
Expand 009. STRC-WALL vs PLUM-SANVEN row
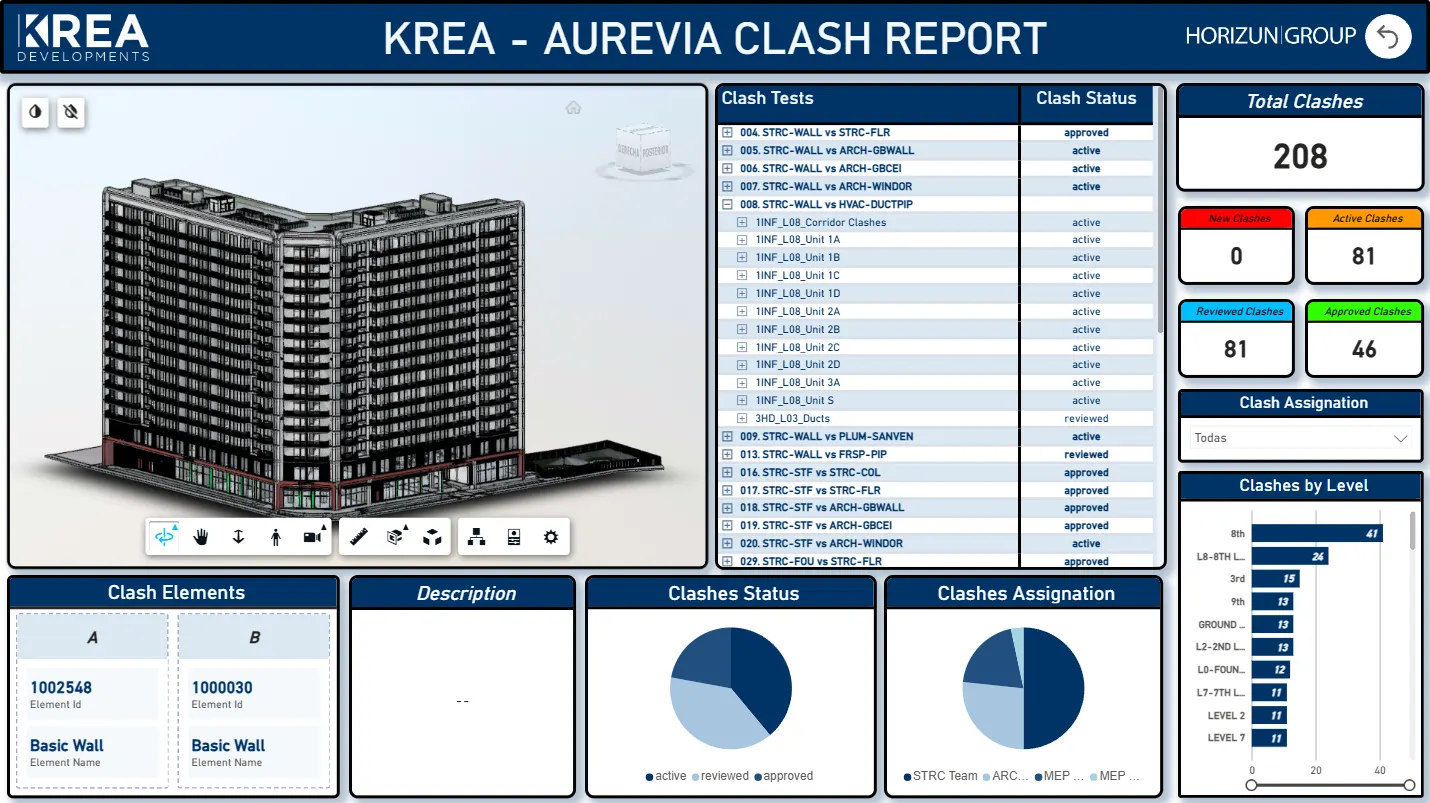(728, 436)
